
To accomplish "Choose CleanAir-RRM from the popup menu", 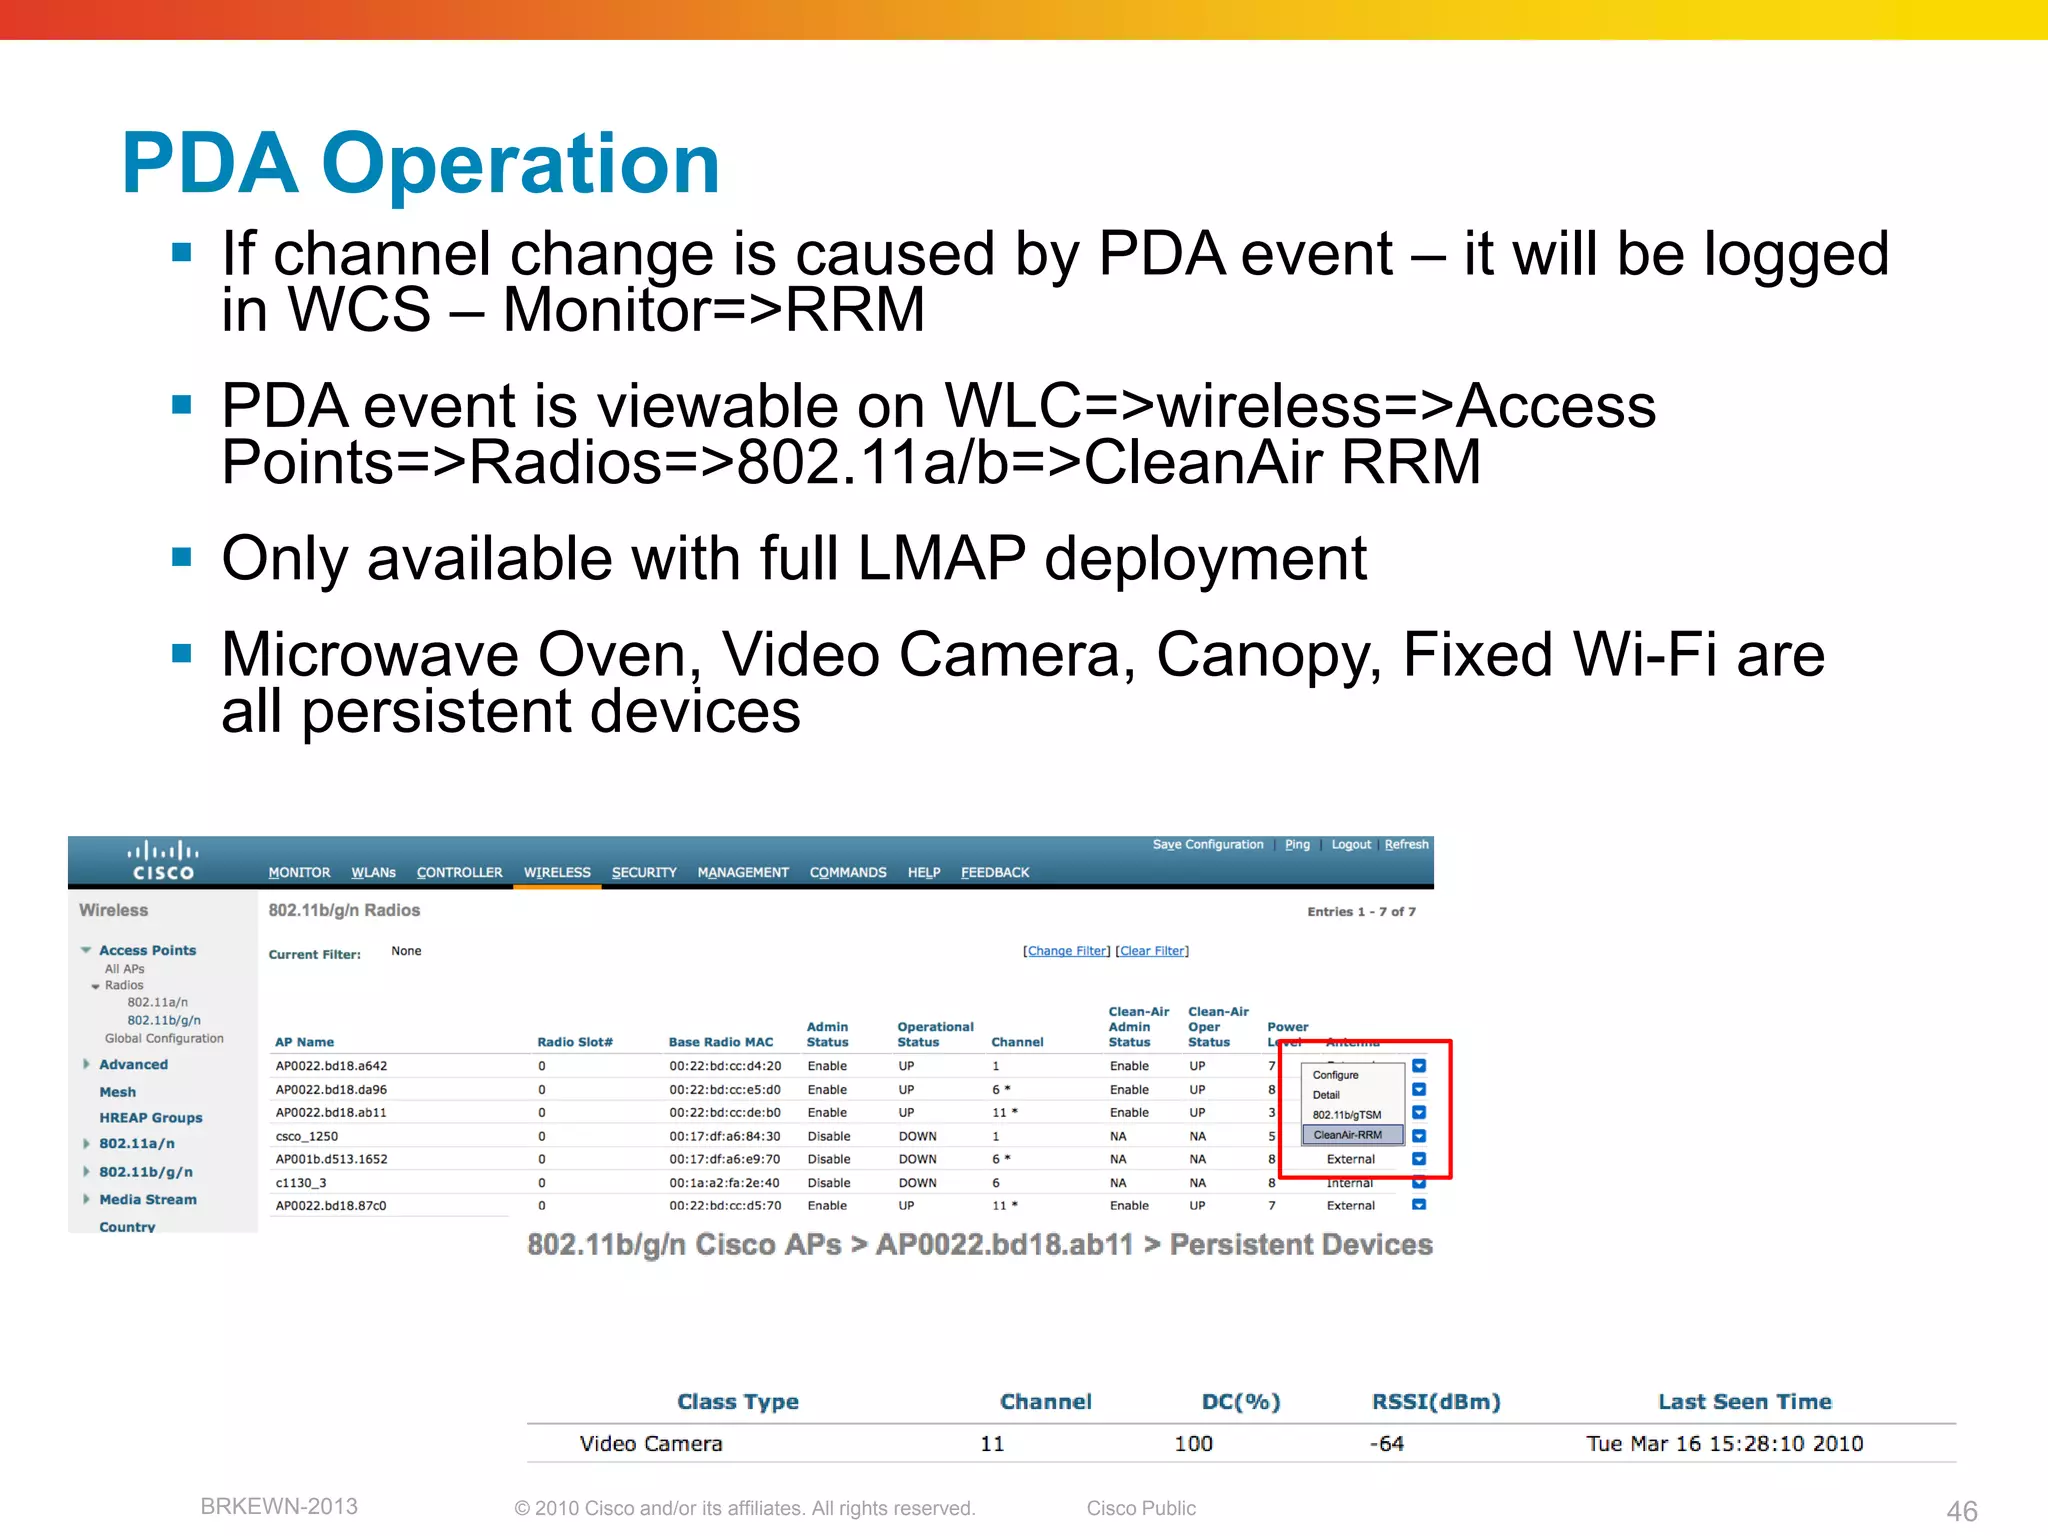I will [1353, 1135].
